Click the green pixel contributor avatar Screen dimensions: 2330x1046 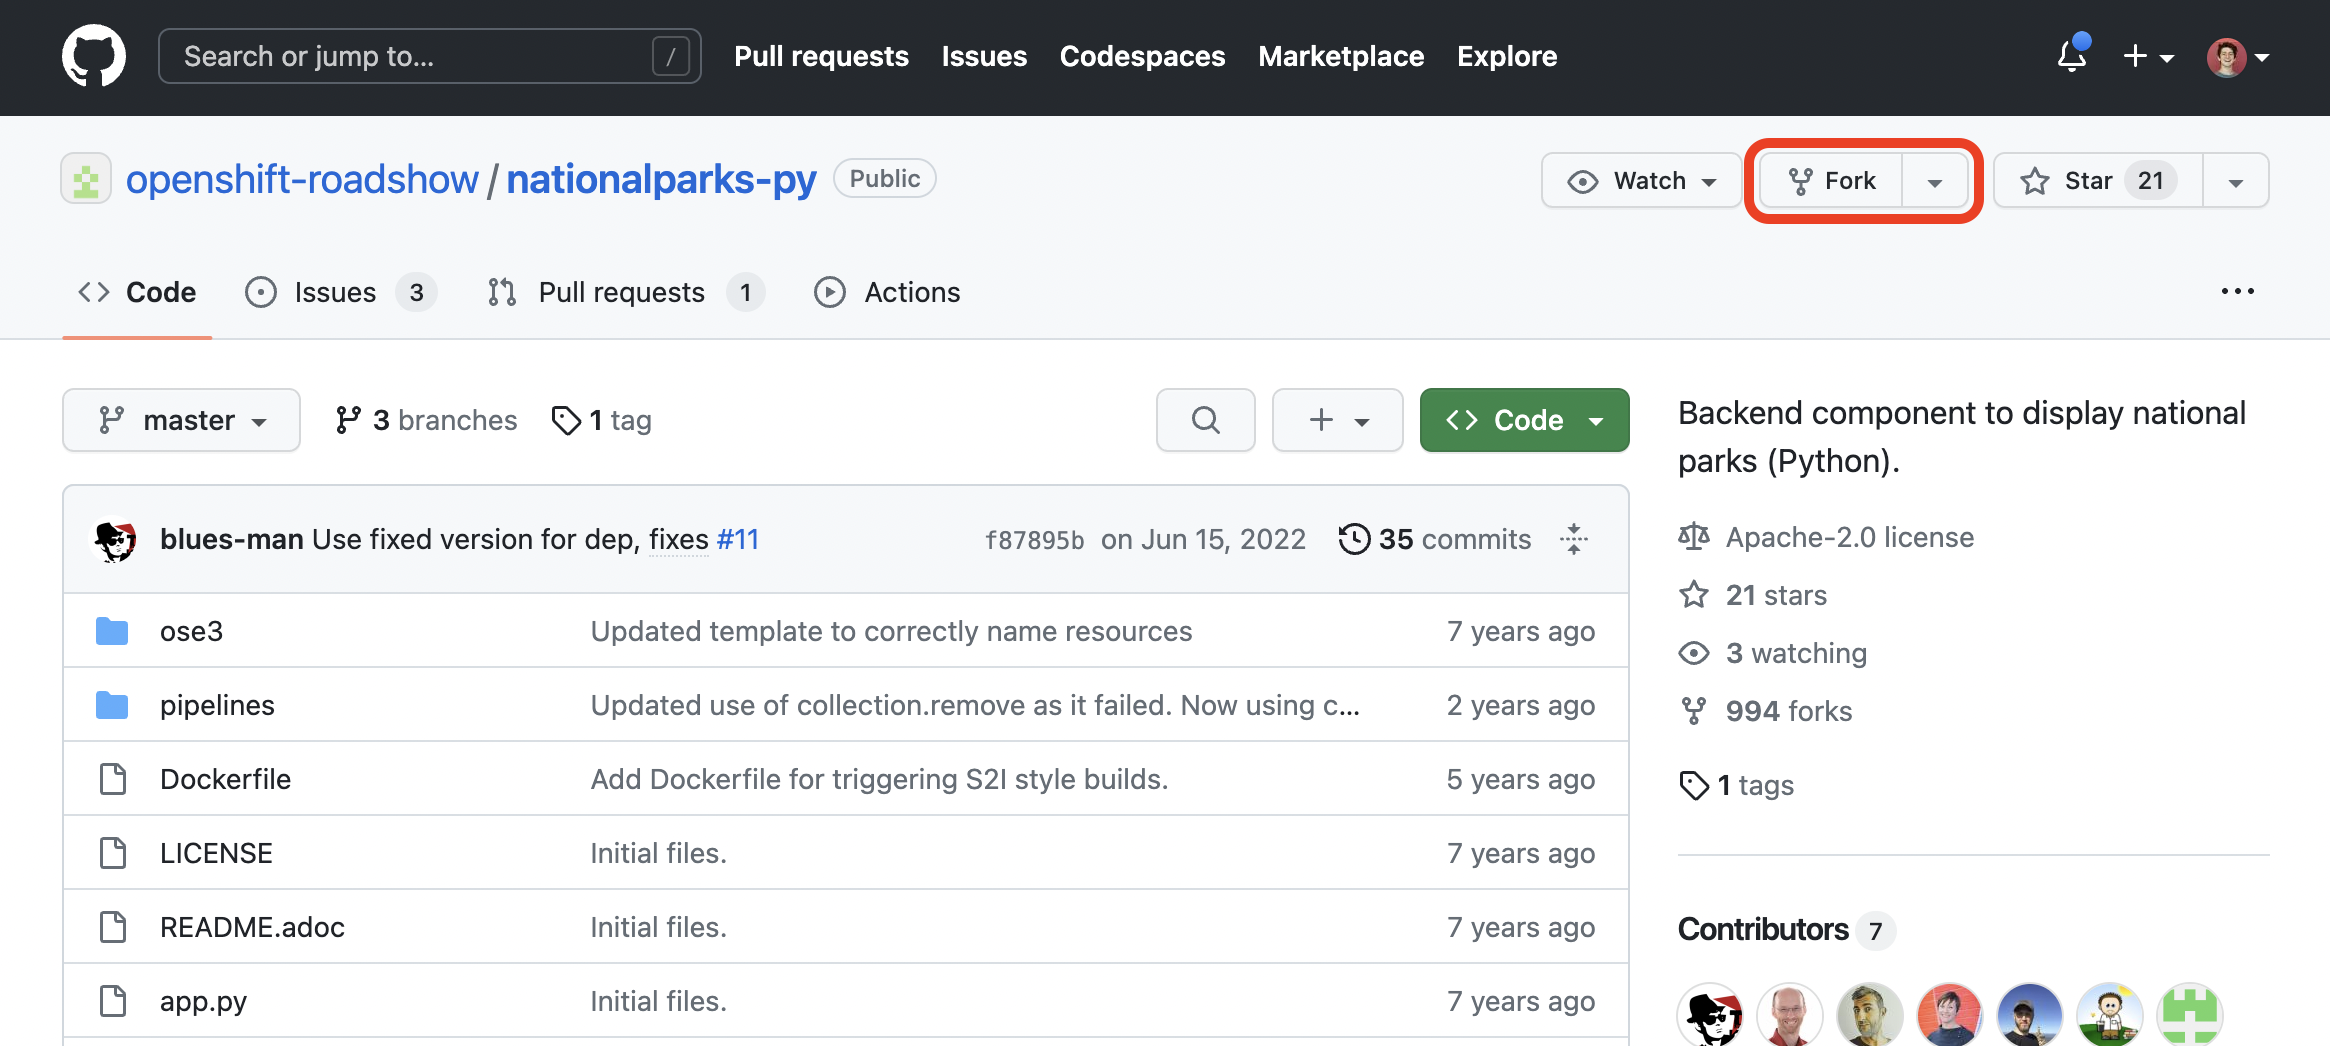tap(2190, 1014)
